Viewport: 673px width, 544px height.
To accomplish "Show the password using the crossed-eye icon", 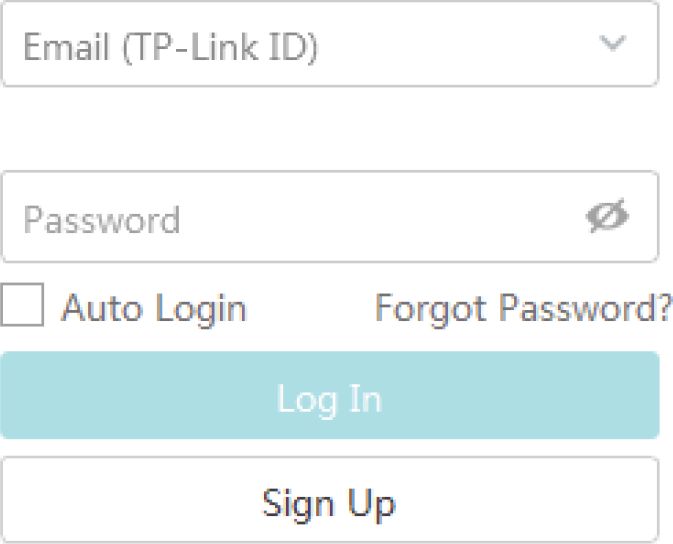I will [x=607, y=217].
